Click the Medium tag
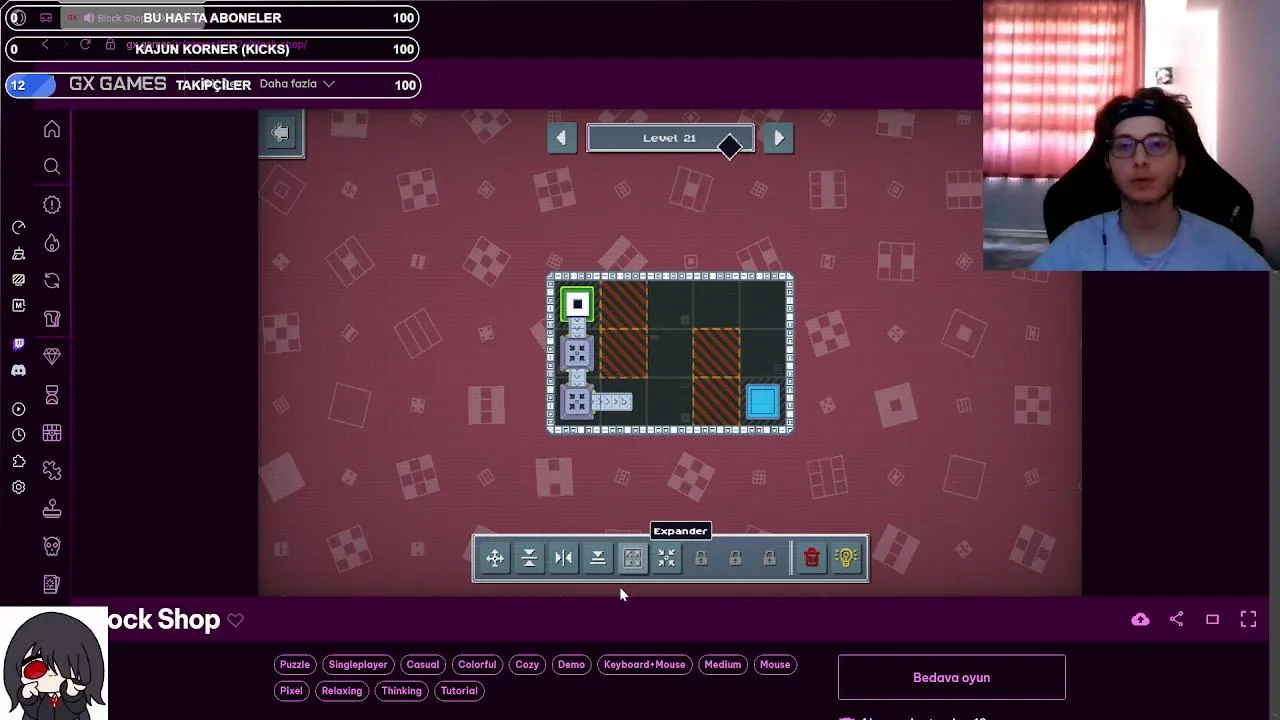 pyautogui.click(x=722, y=664)
